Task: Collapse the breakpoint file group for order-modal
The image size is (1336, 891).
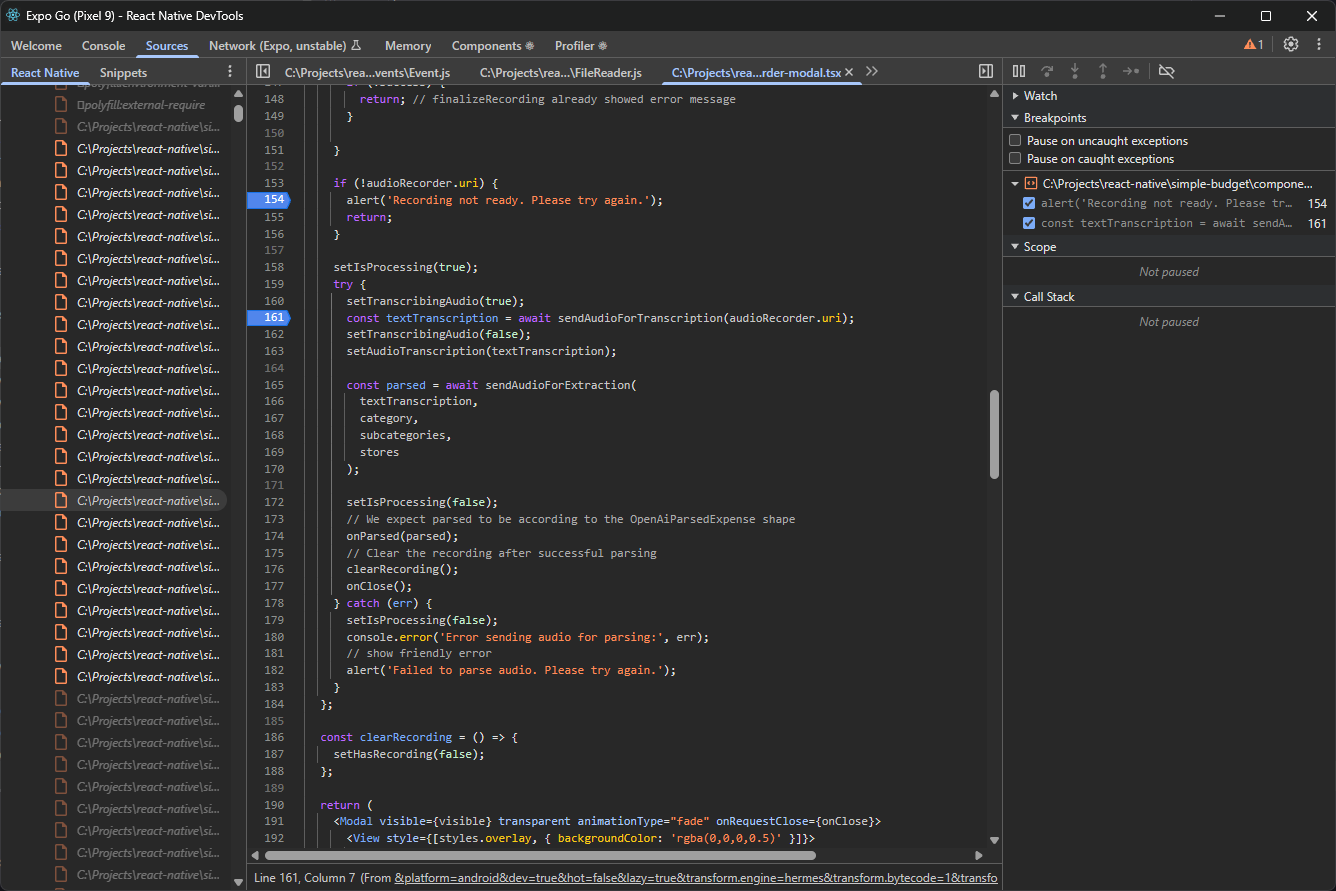Action: click(x=1014, y=183)
